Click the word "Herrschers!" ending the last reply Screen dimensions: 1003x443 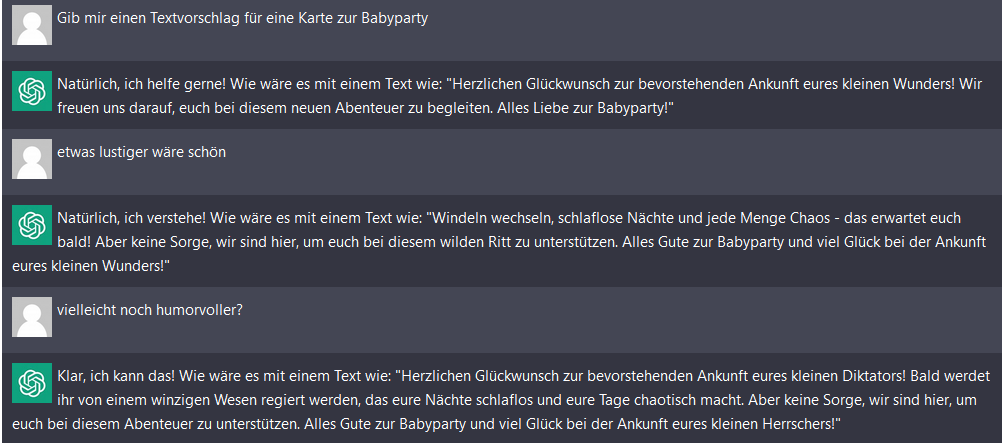[796, 423]
